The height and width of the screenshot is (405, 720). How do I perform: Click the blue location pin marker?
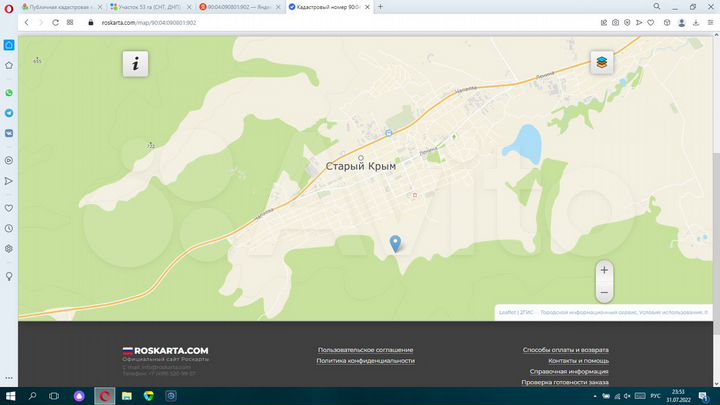pos(395,244)
